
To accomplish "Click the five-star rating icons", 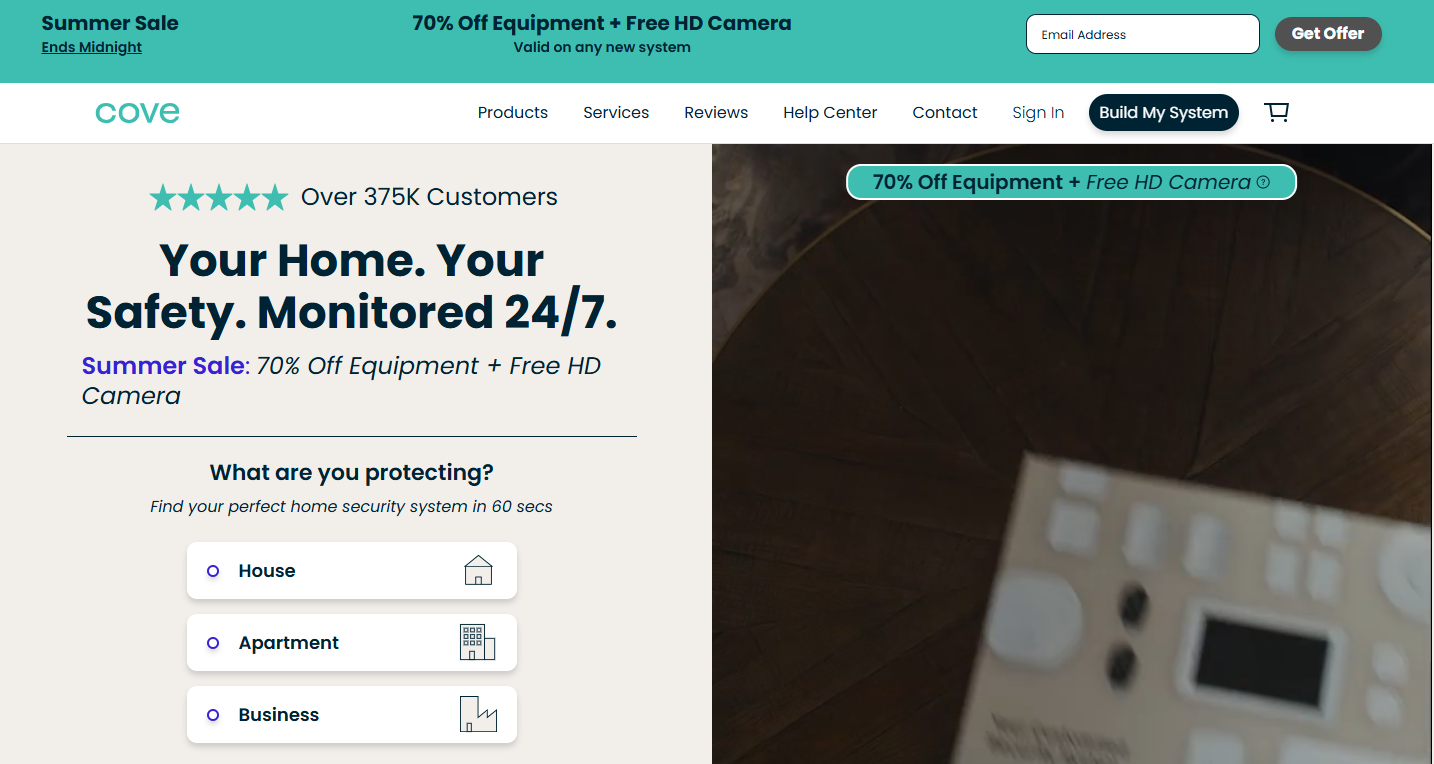I will [x=219, y=197].
